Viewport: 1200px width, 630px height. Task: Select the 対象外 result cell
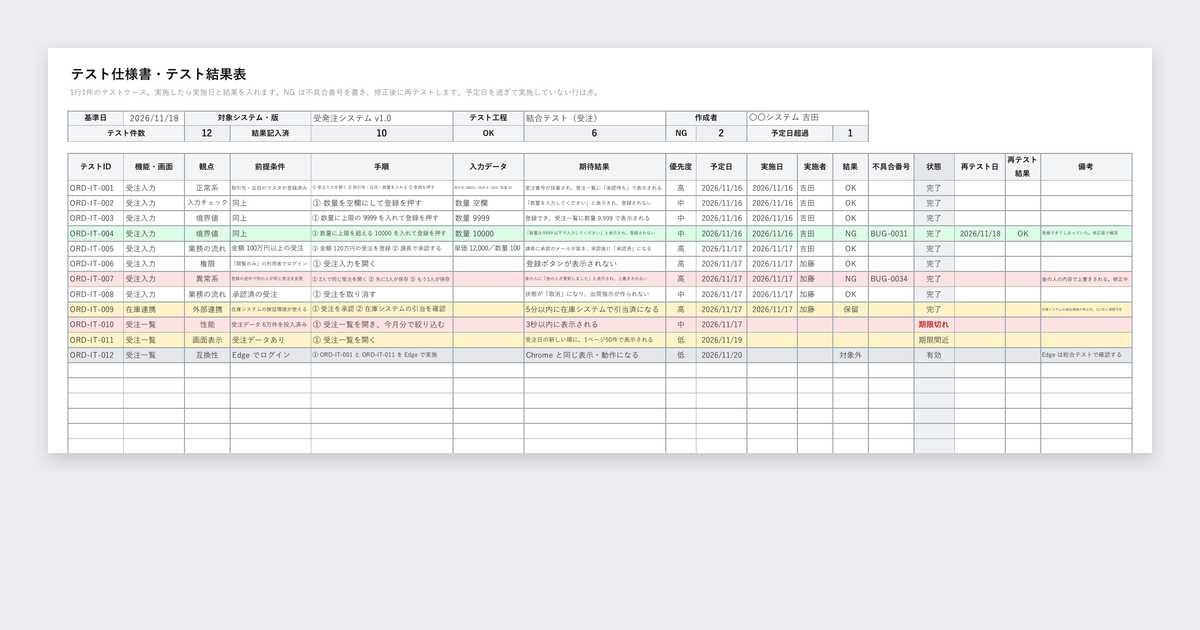click(x=850, y=355)
